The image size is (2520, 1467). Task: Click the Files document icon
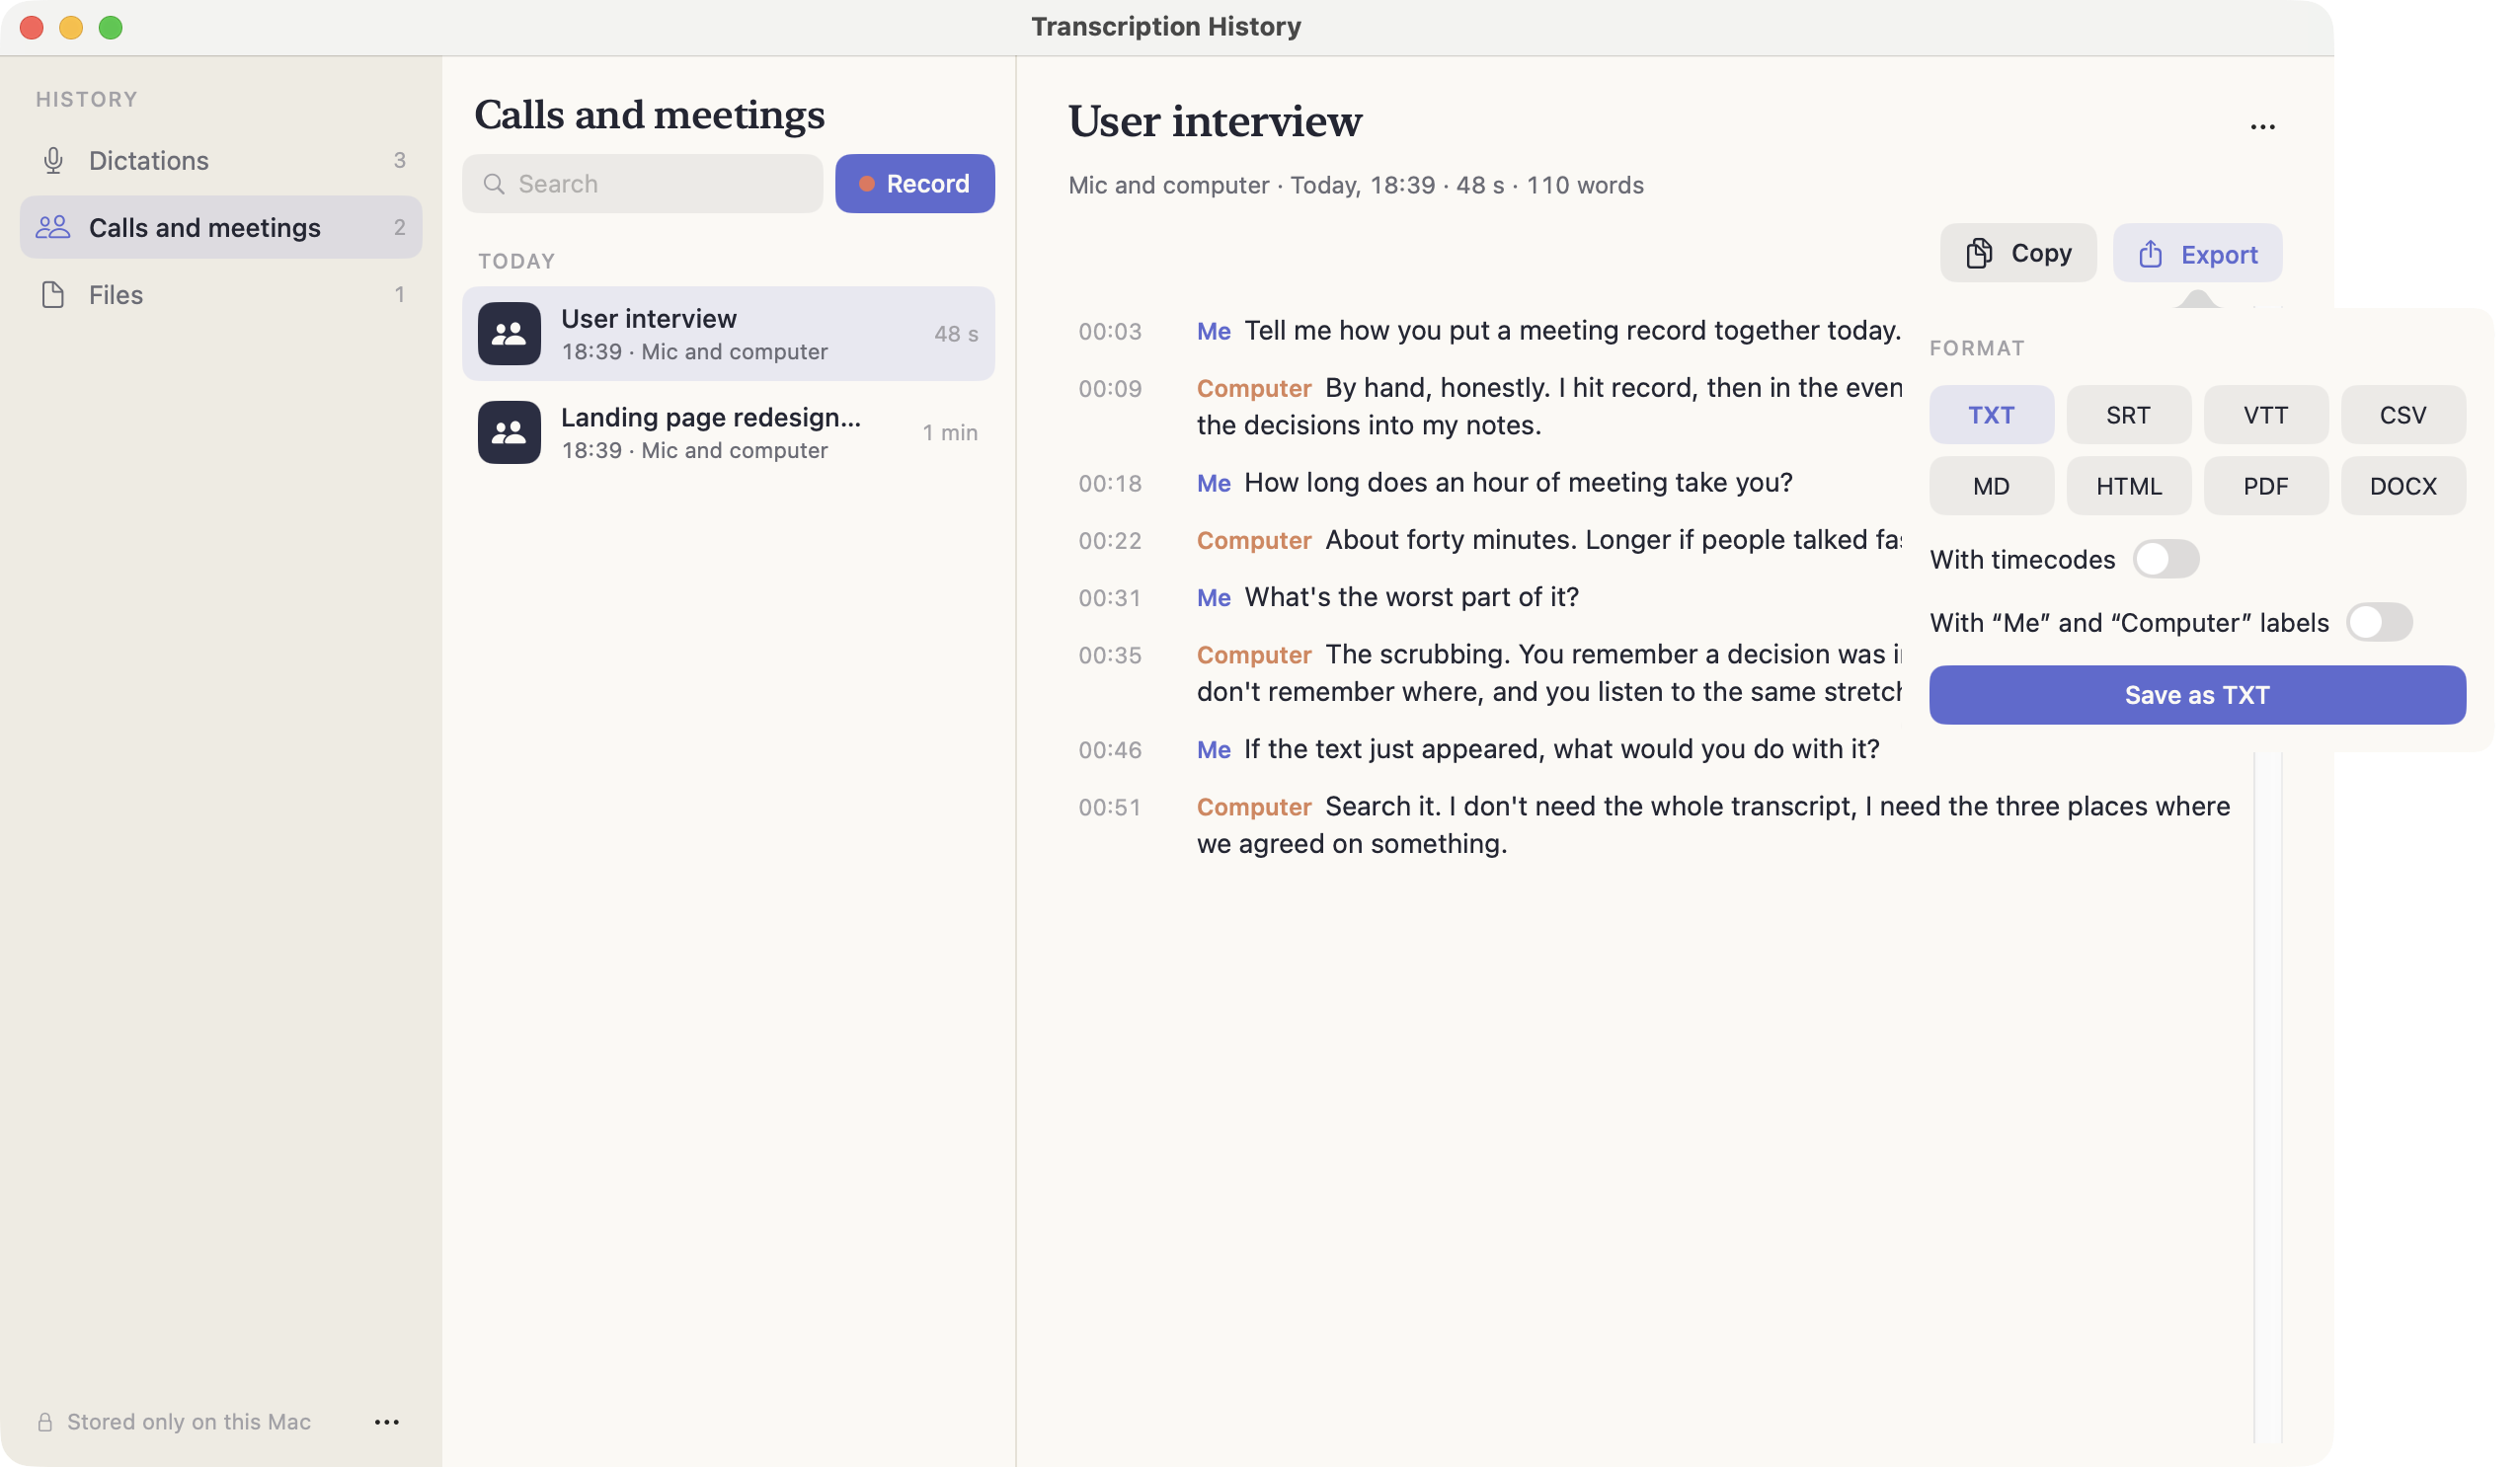53,294
